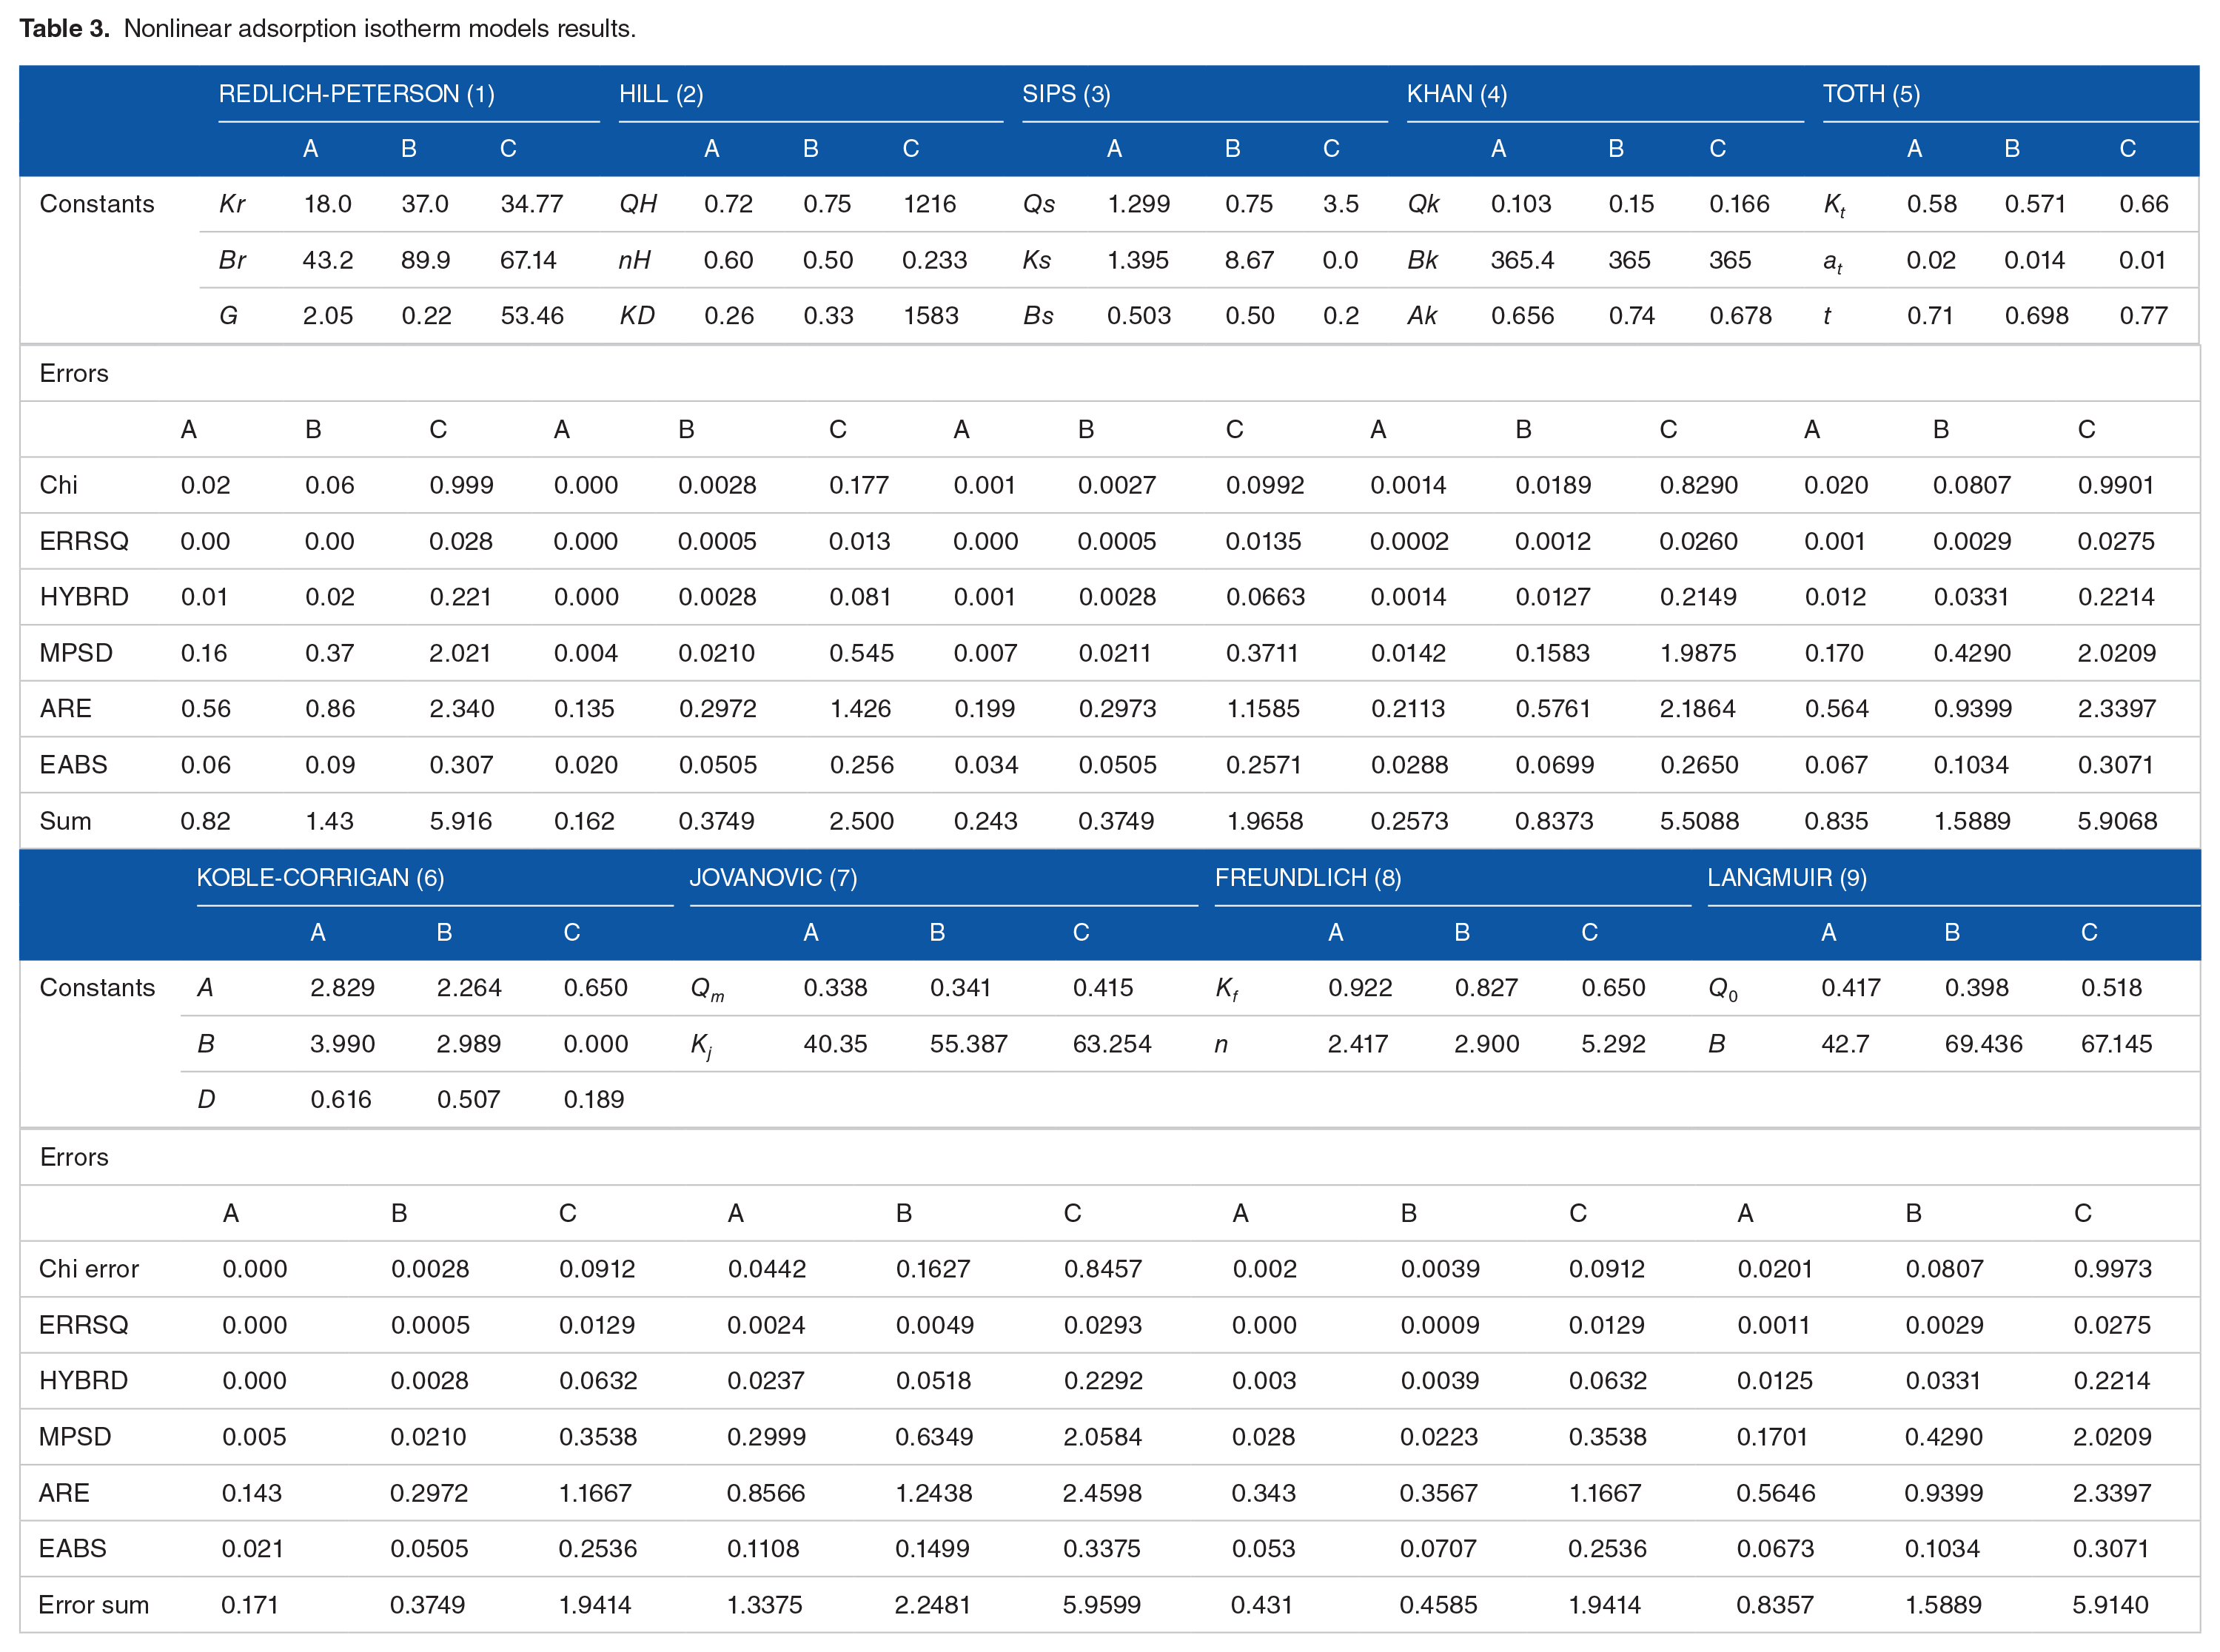Click the HILL (2) model header
Screen dimensions: 2220x1652
(x=660, y=94)
